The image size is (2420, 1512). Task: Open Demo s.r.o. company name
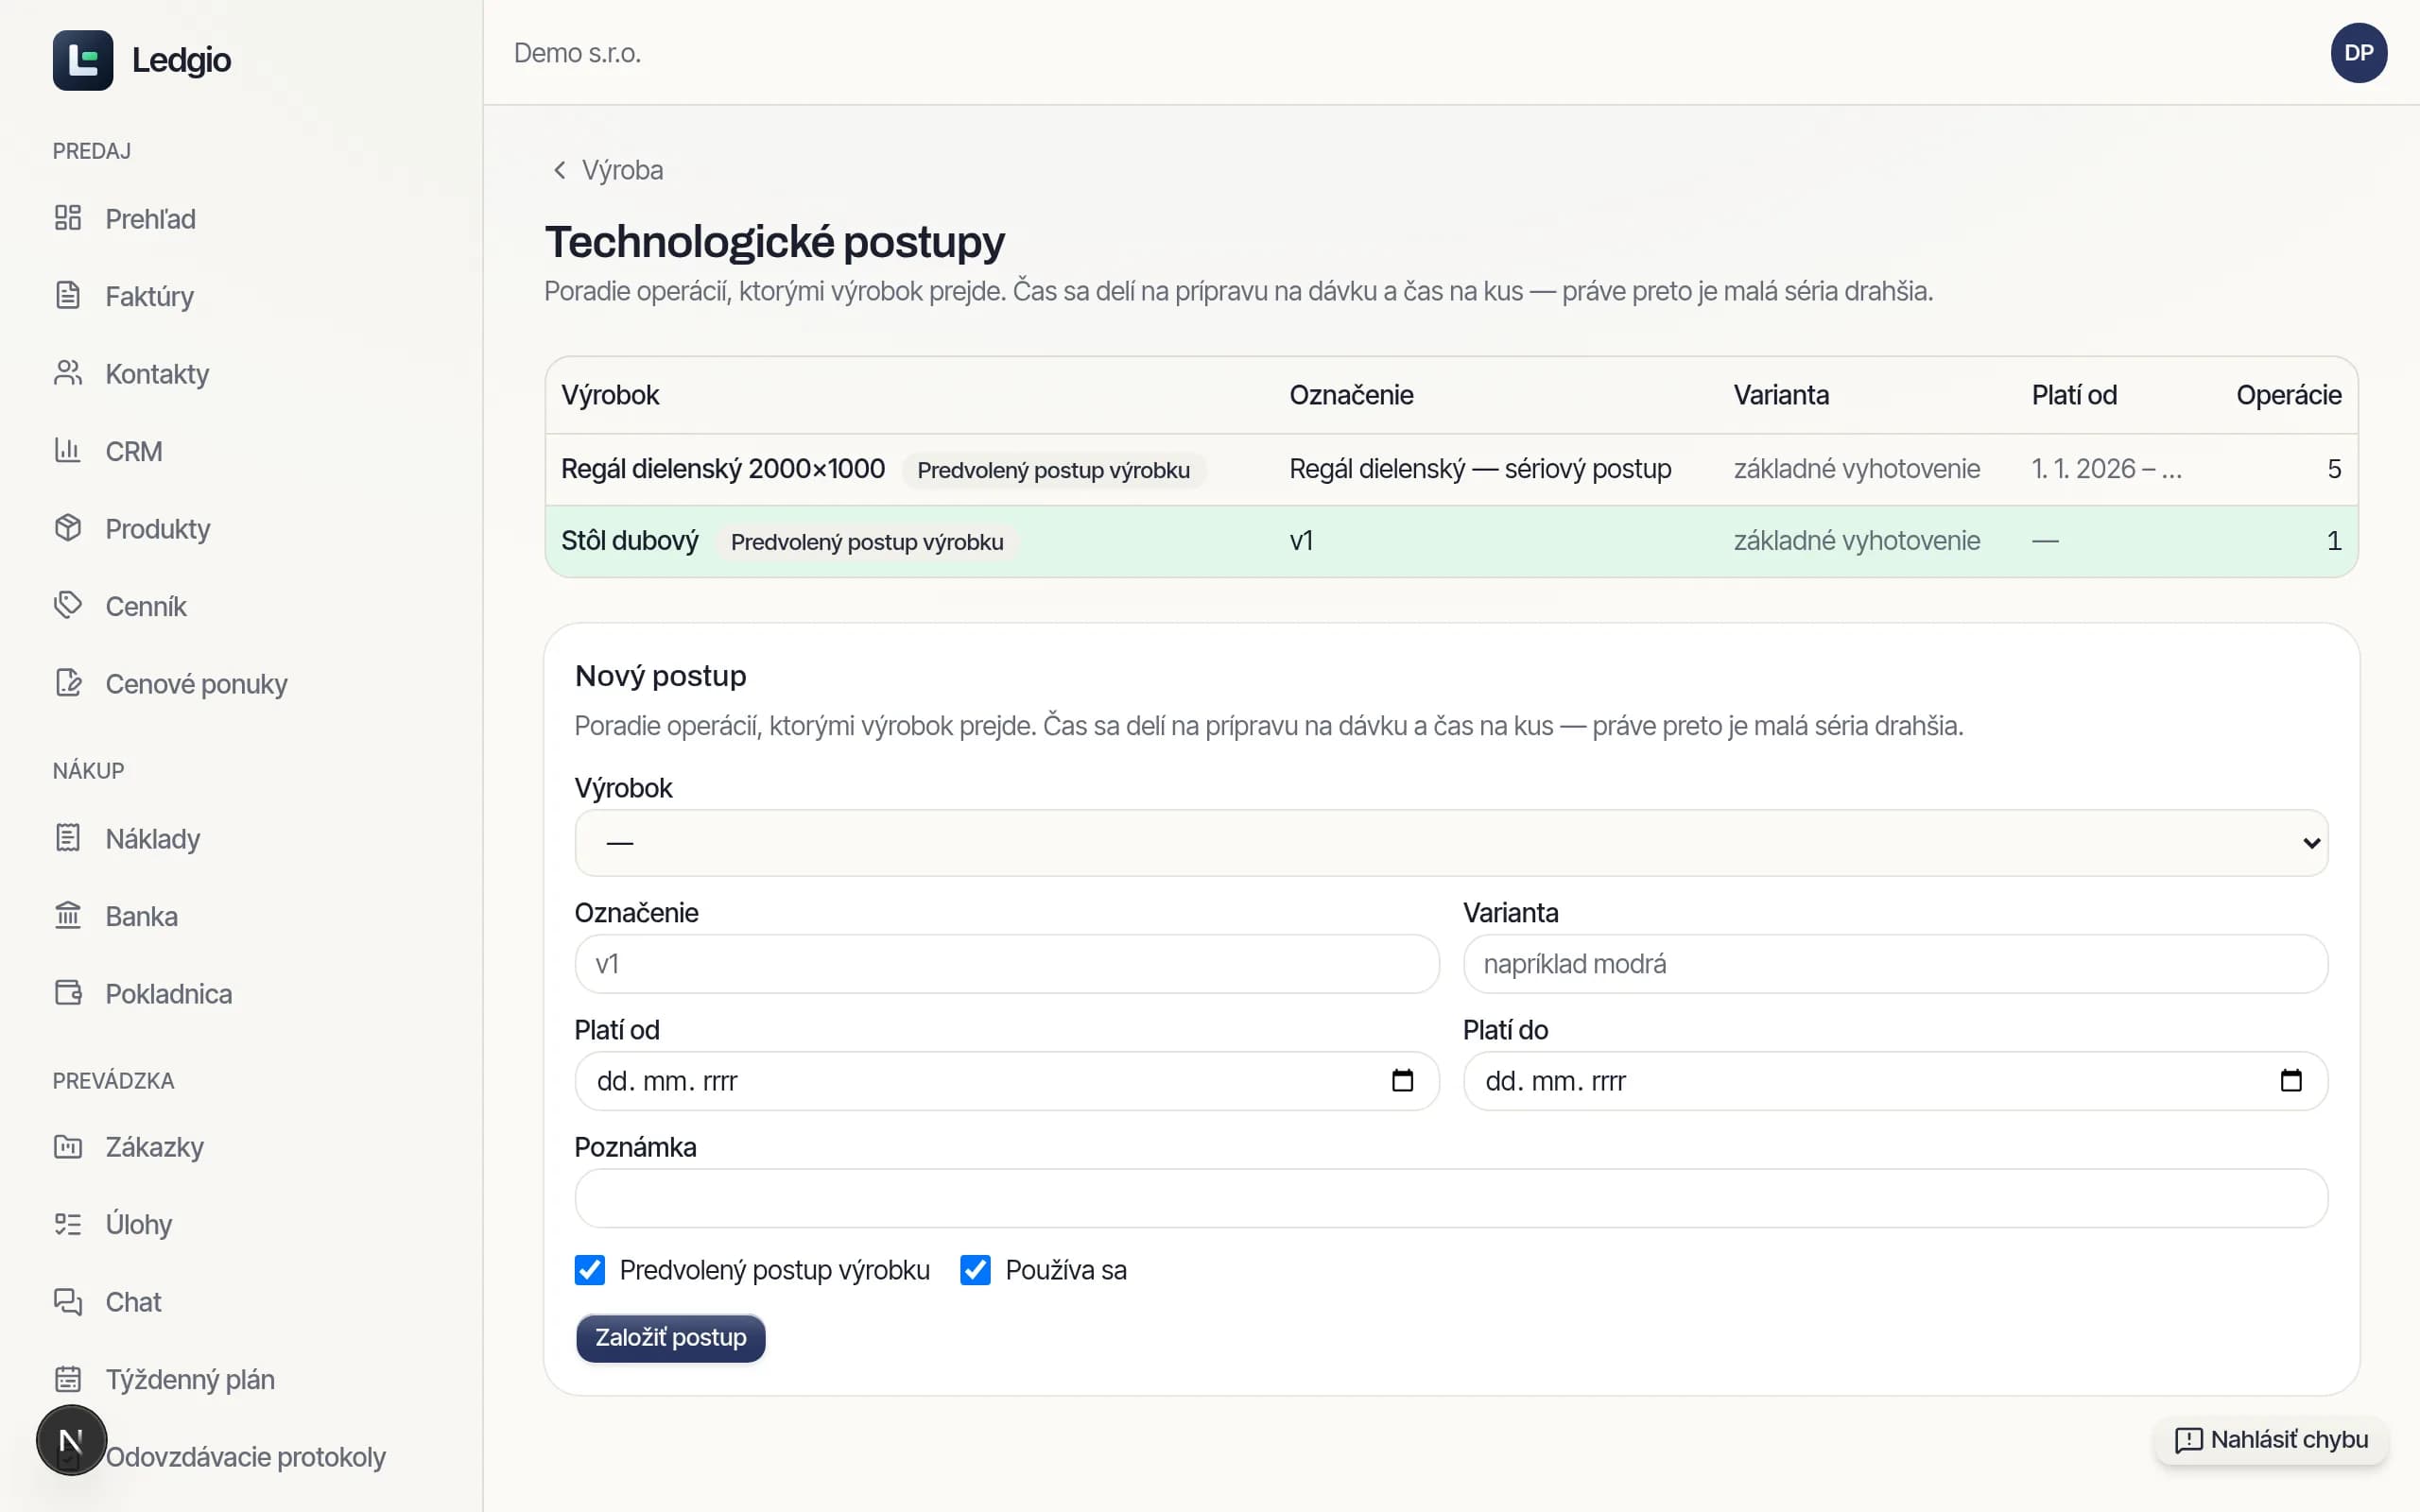point(577,53)
